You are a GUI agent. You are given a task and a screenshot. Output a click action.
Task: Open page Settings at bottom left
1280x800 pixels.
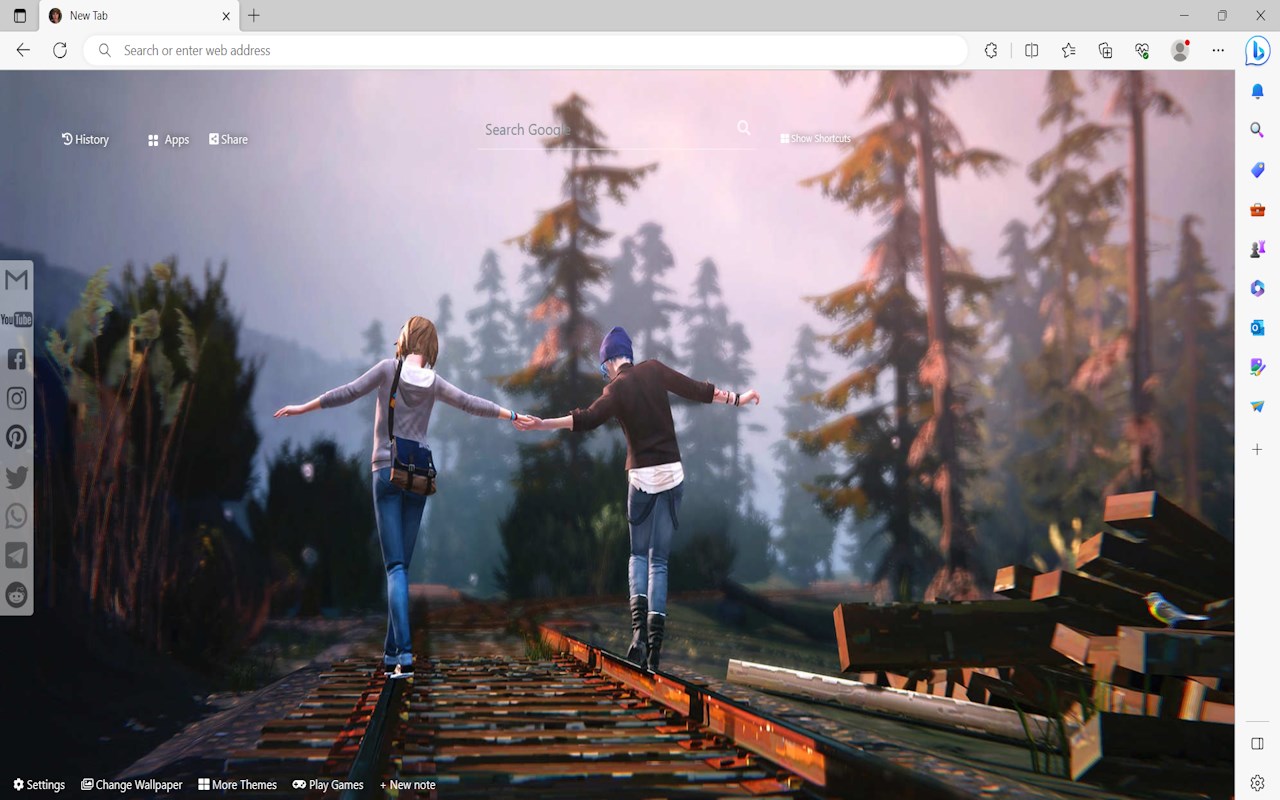[39, 785]
